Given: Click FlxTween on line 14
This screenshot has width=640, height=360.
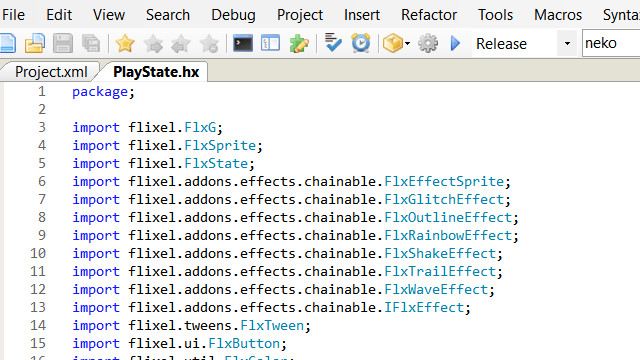Looking at the screenshot, I should click(x=272, y=325).
